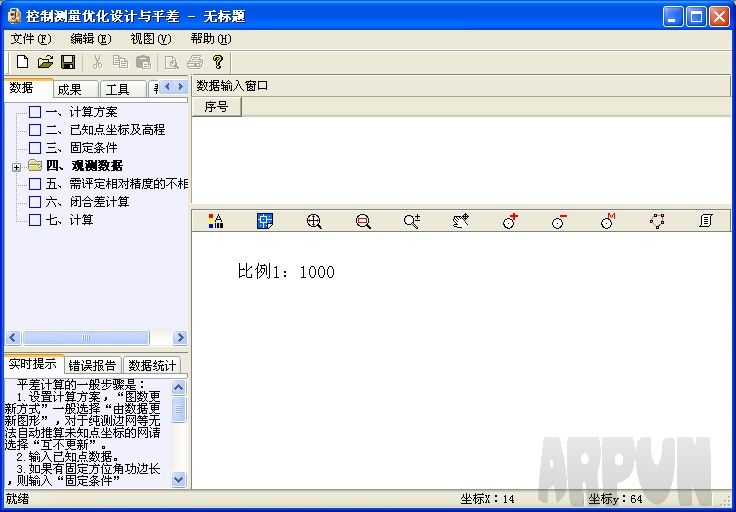Switch to the 数据统计 tab
Screen dimensions: 736x512
coord(152,365)
